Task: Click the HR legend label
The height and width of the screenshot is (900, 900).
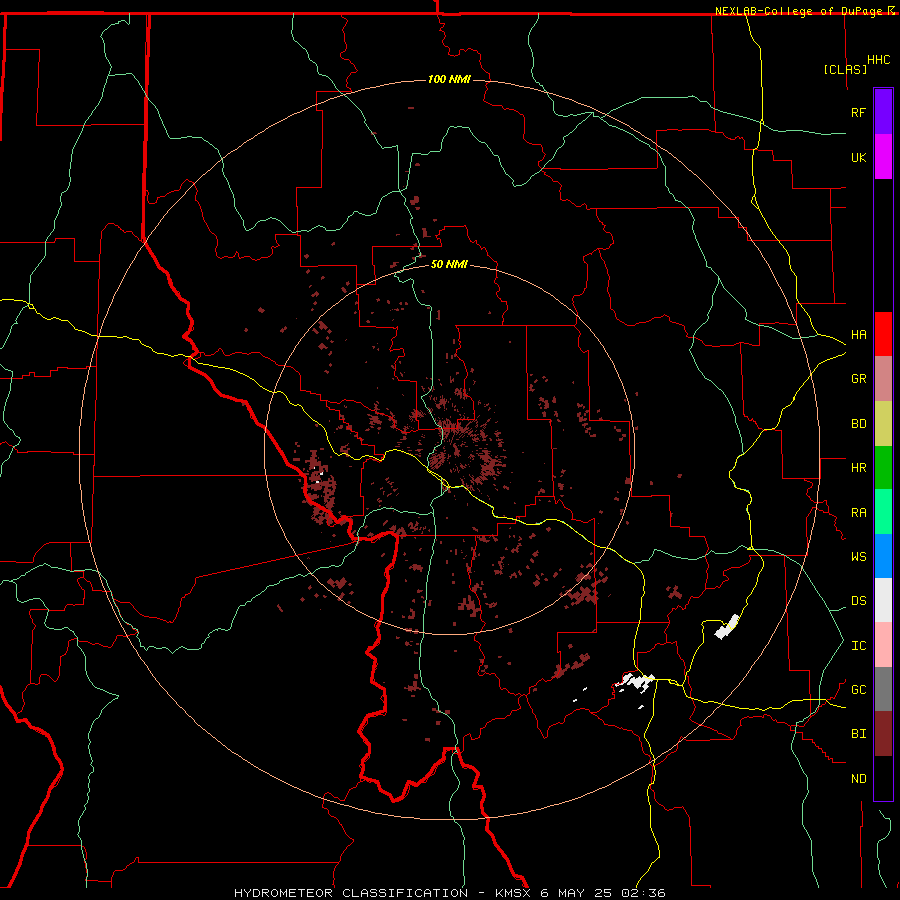Action: tap(858, 468)
